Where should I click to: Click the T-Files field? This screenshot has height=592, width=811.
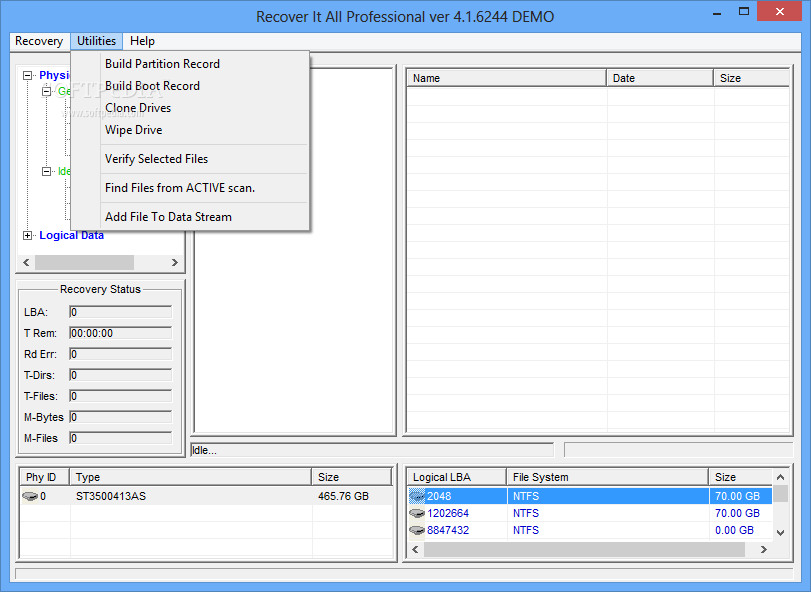pyautogui.click(x=121, y=396)
